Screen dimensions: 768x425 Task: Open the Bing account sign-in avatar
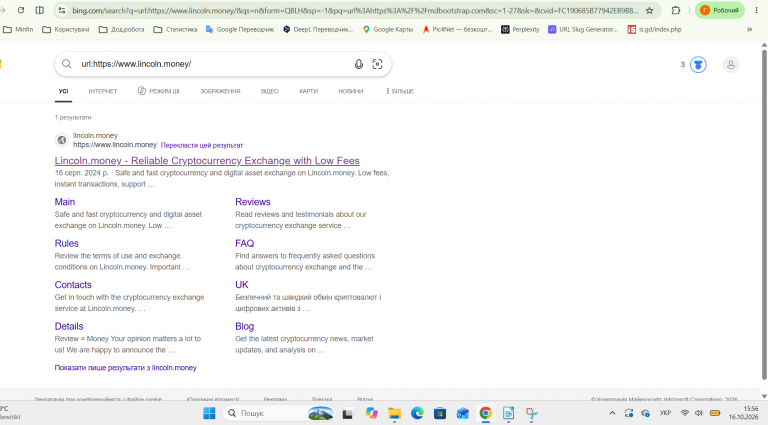731,65
